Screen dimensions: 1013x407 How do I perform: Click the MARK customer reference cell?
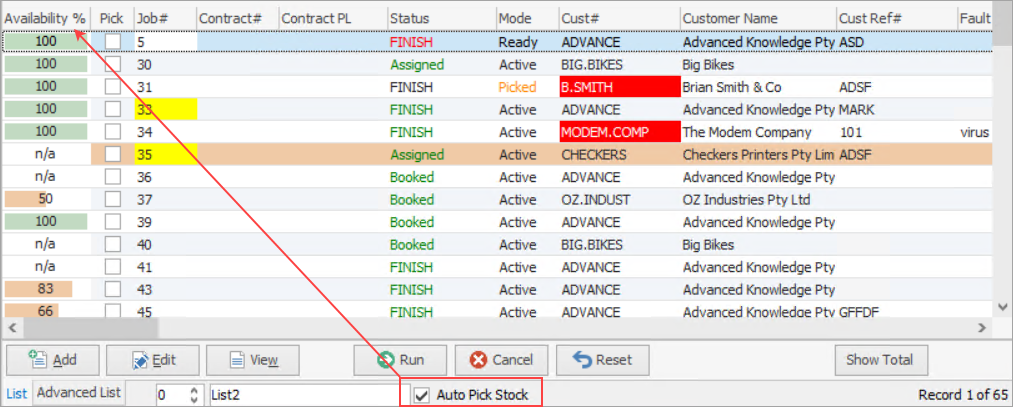[x=857, y=110]
